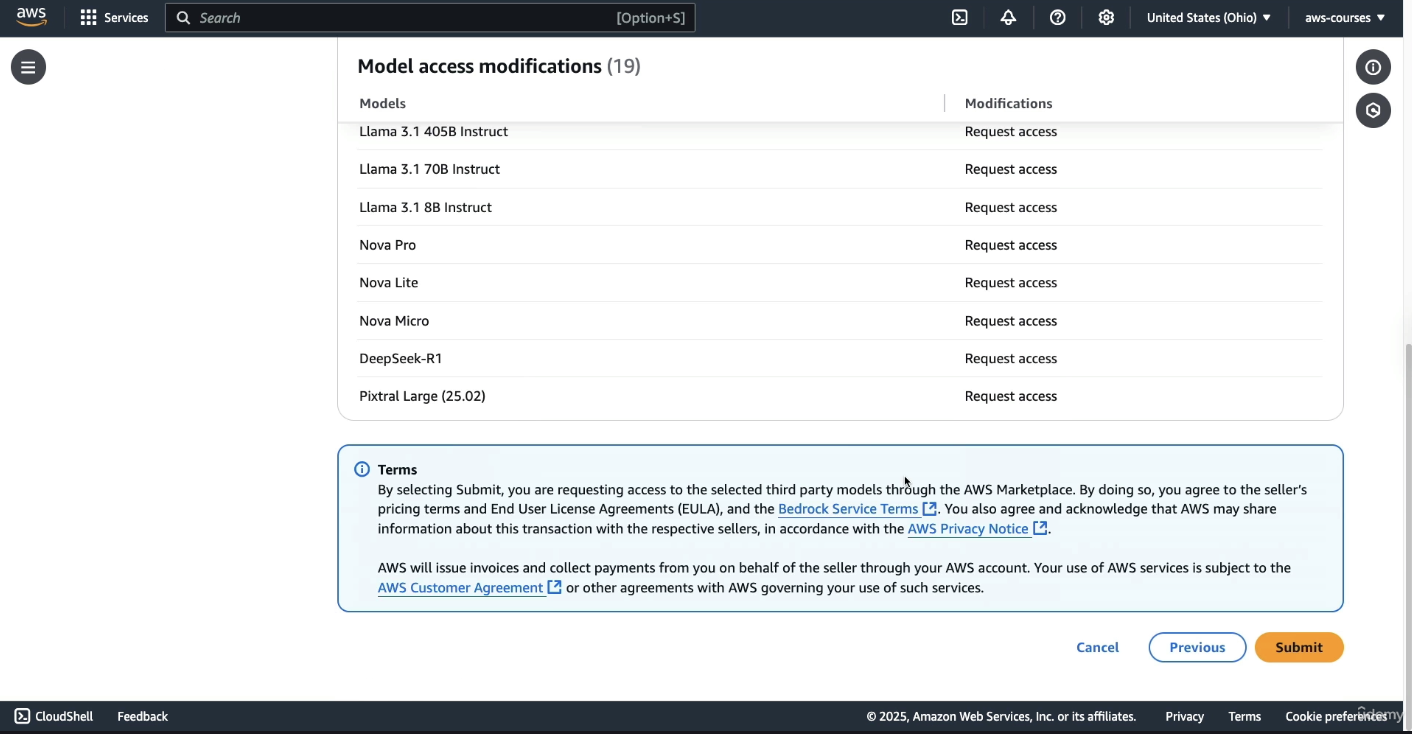Select the Llama 3.1 405B Instruct row name
The width and height of the screenshot is (1412, 734).
click(433, 132)
